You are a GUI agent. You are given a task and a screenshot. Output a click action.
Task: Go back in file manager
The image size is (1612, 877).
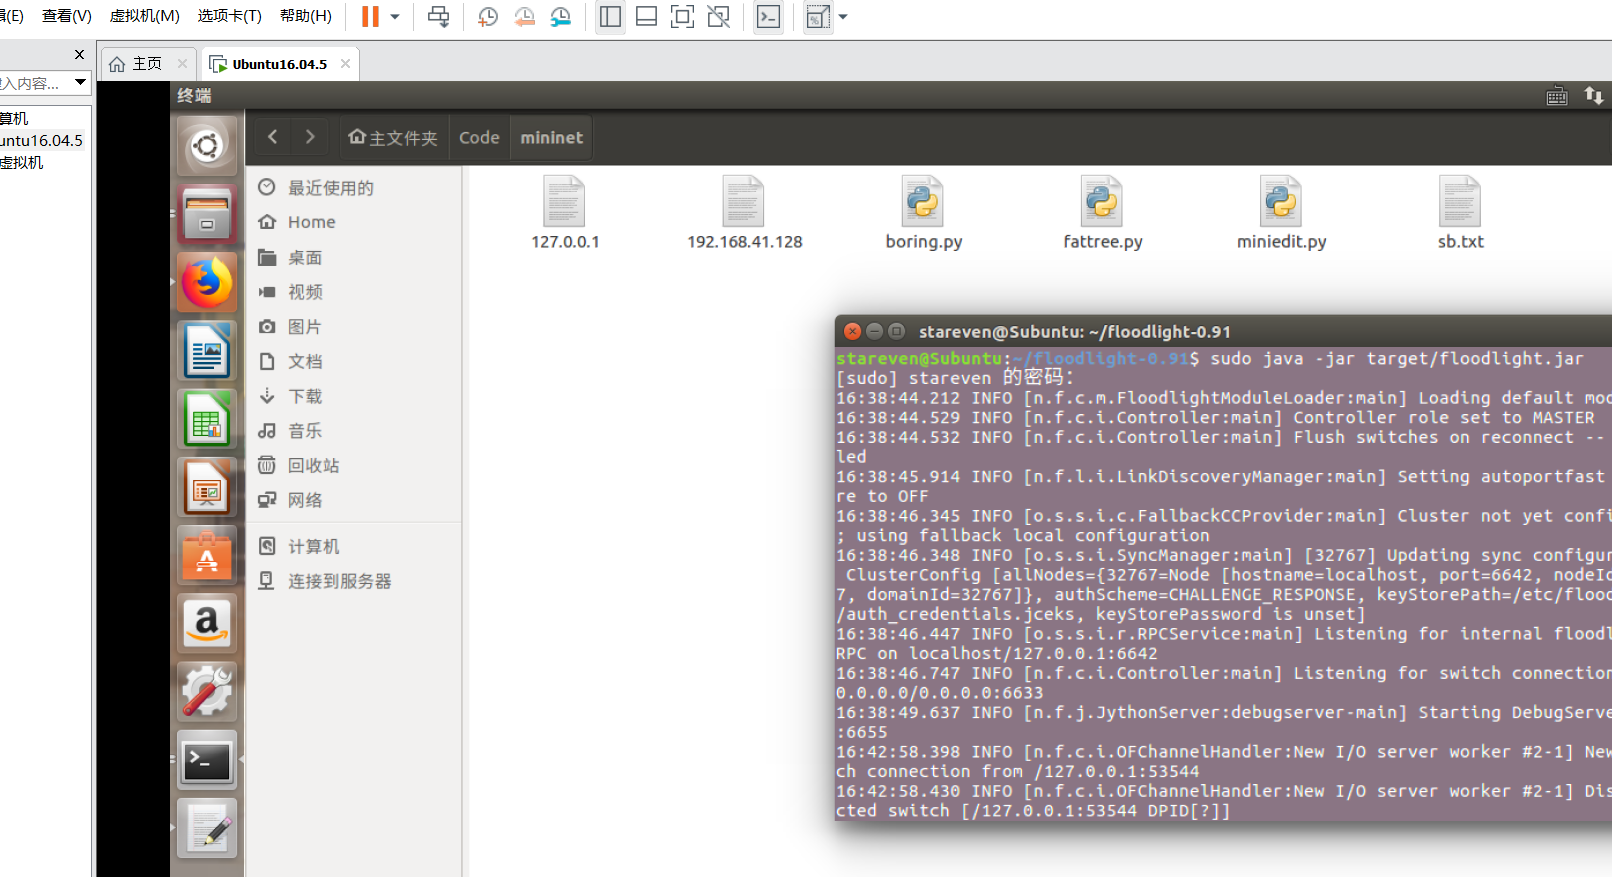point(273,137)
